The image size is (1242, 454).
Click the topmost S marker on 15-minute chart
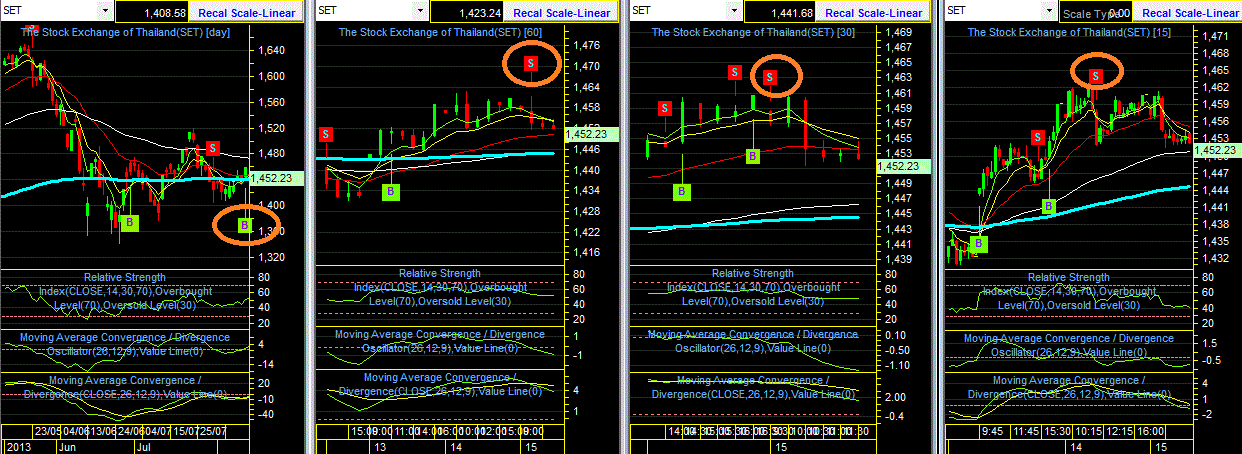tap(1096, 75)
